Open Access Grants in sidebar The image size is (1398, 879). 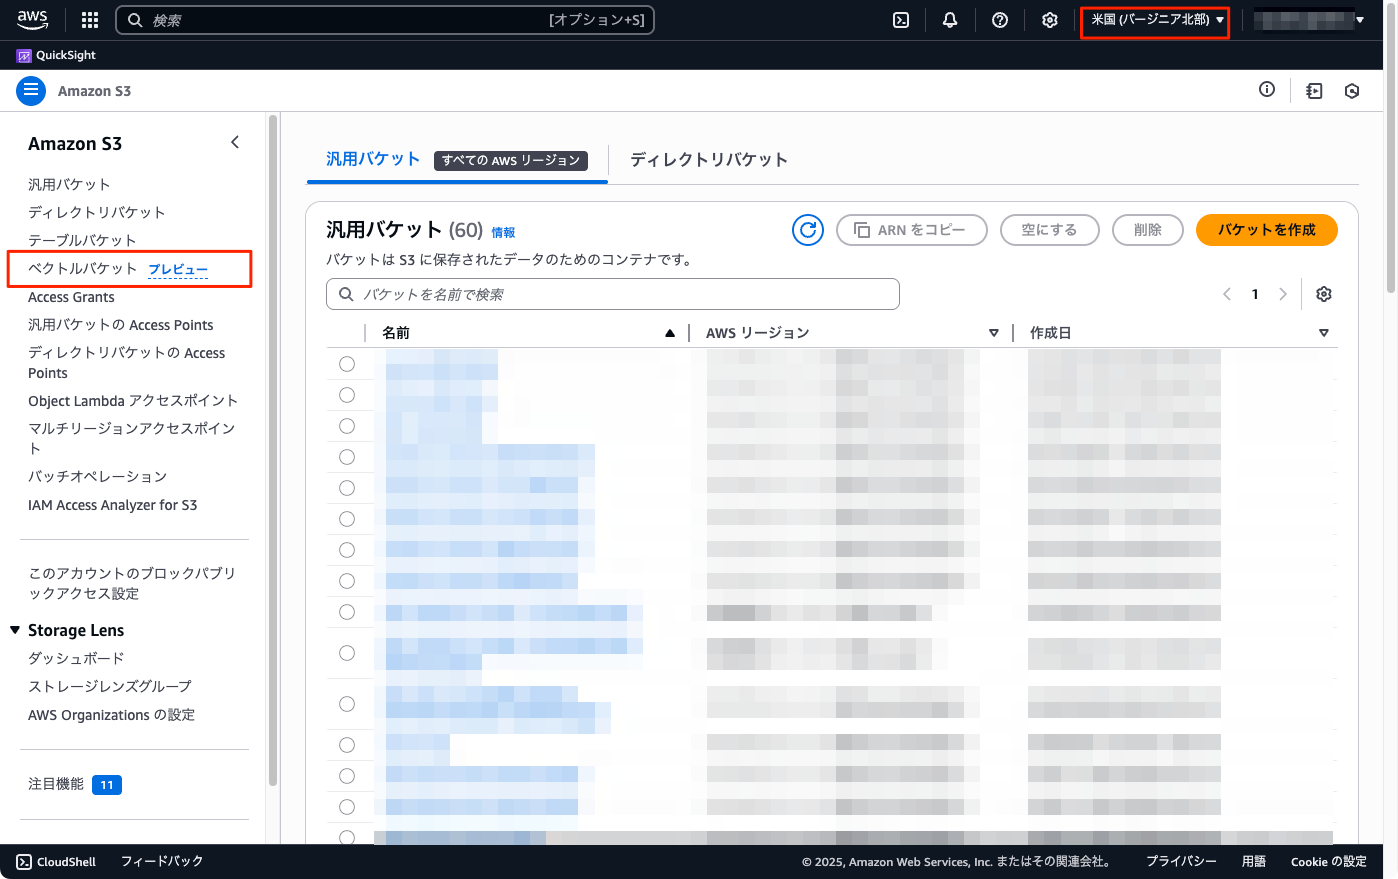click(71, 297)
